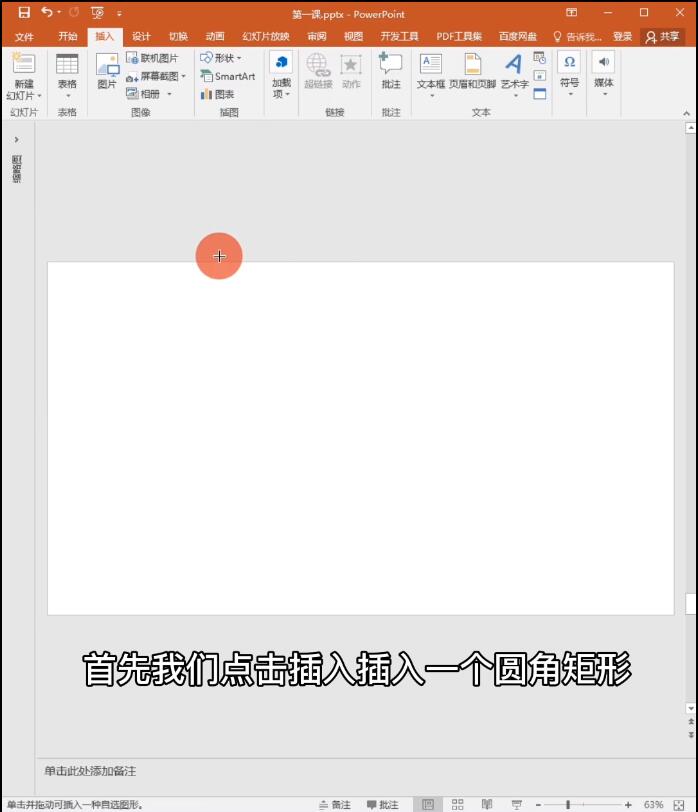Expand the slide thumbnail pane

click(x=17, y=139)
